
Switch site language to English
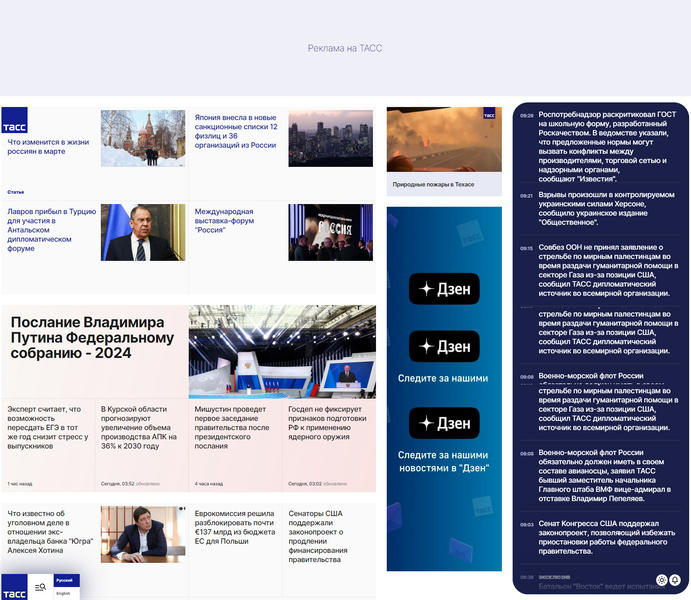[63, 593]
